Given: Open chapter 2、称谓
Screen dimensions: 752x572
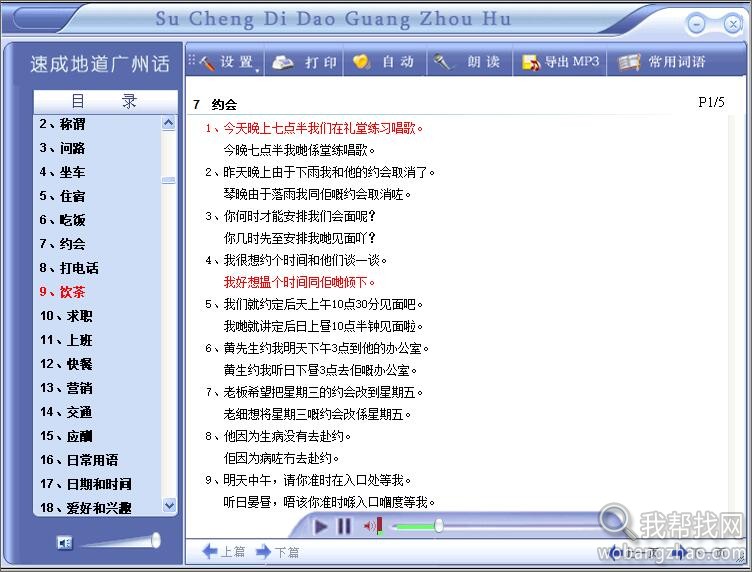Looking at the screenshot, I should 62,124.
